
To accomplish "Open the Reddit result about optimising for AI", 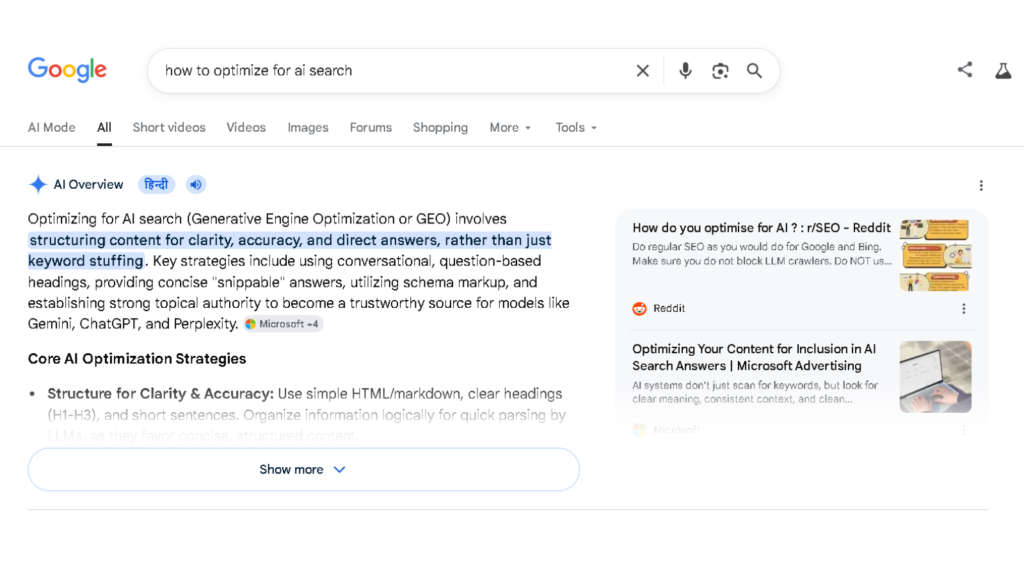I will pos(760,227).
